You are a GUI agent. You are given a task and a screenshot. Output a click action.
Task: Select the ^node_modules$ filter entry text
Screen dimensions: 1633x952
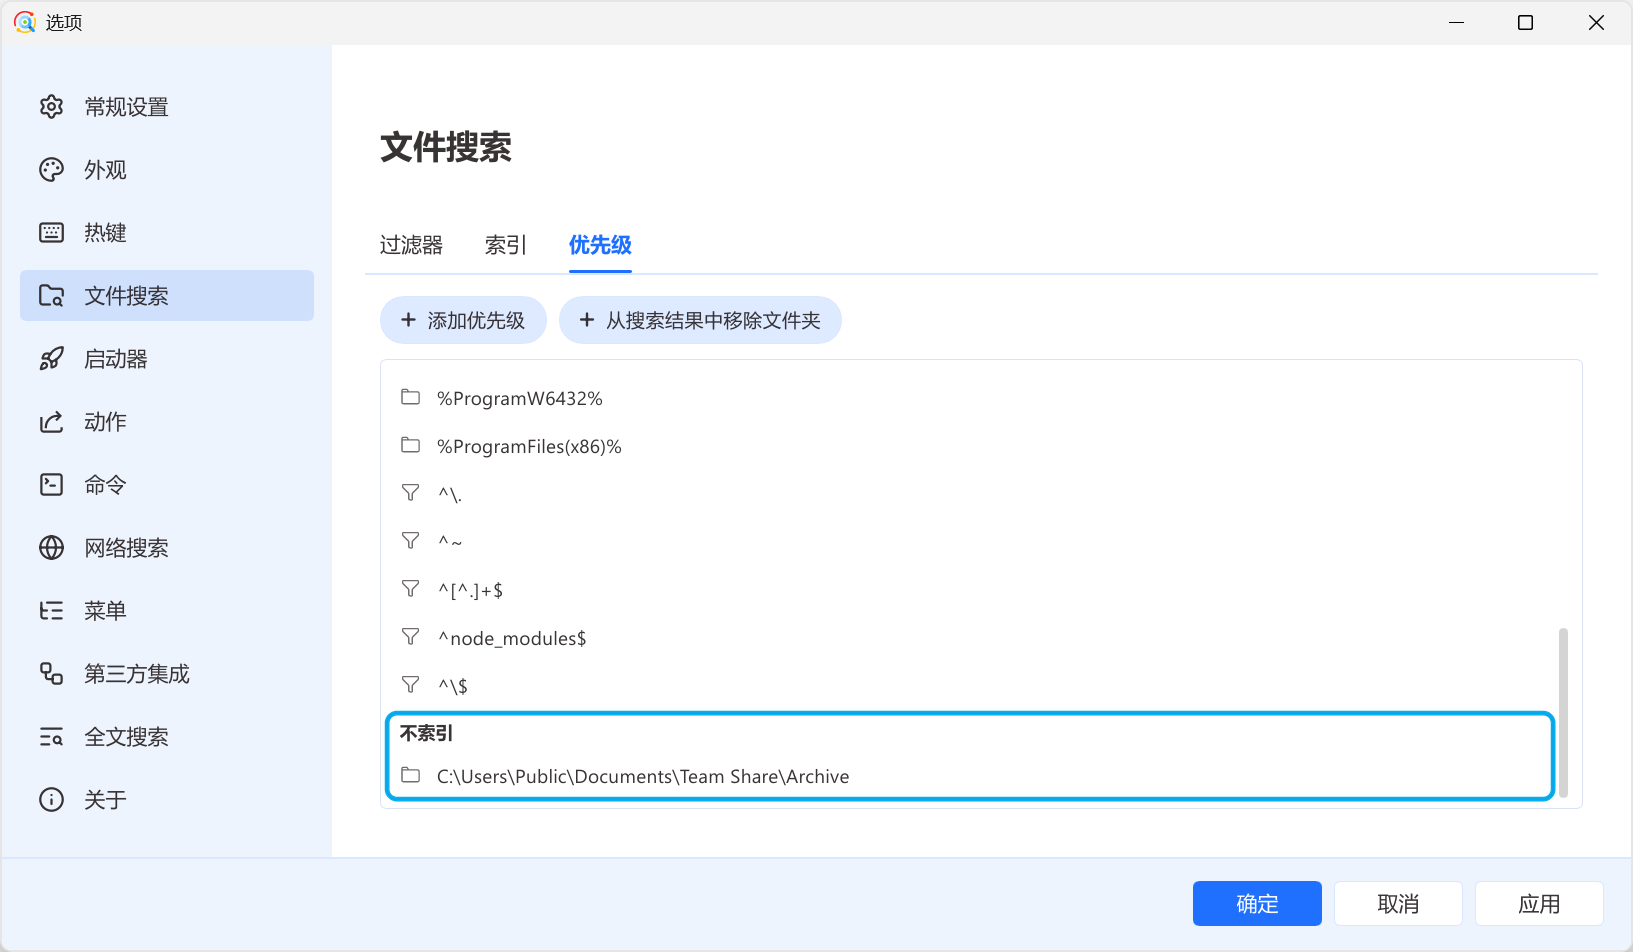(x=512, y=638)
